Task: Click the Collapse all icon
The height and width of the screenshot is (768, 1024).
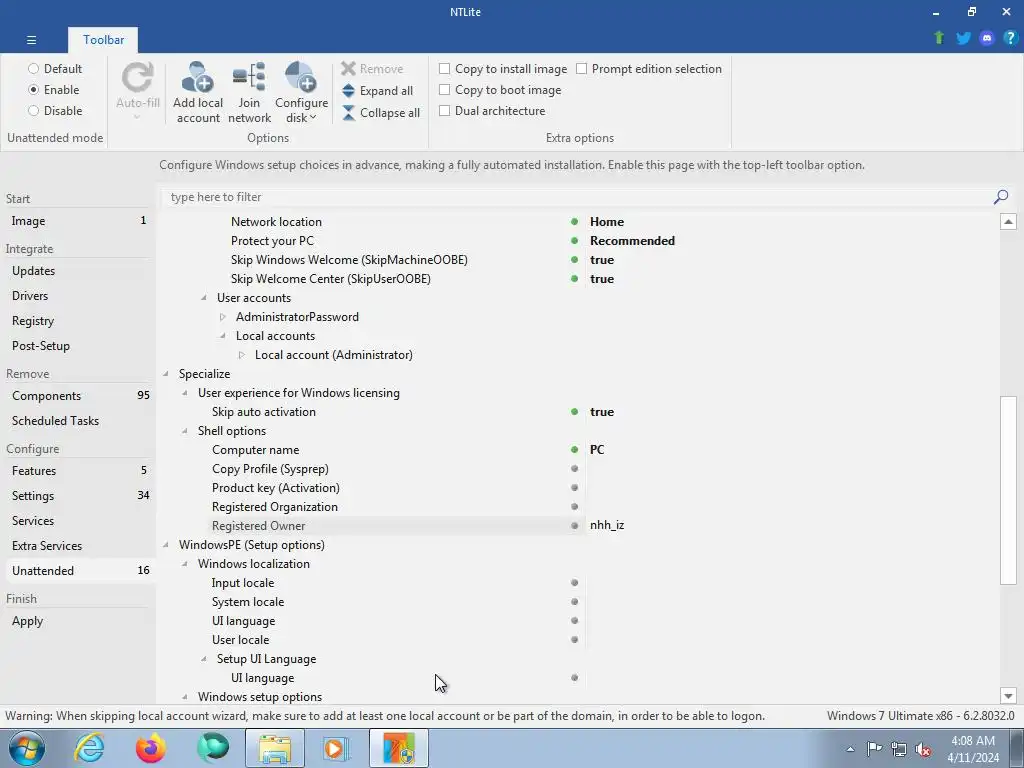Action: 349,113
